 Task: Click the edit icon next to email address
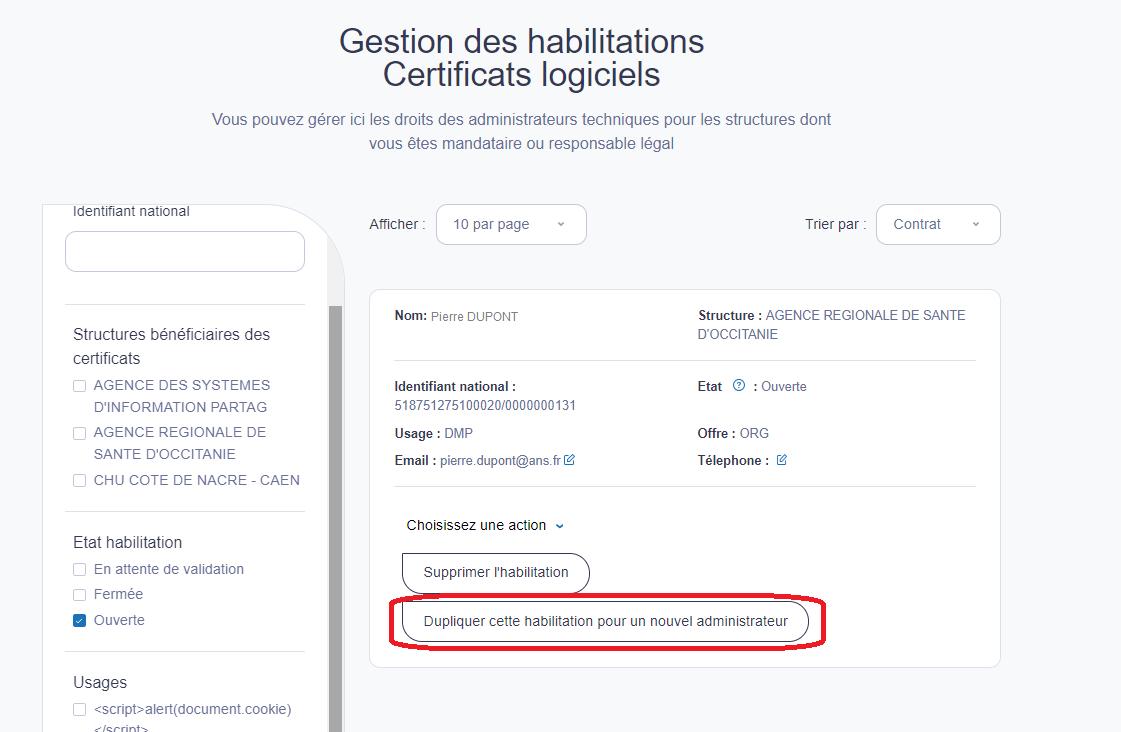[569, 460]
